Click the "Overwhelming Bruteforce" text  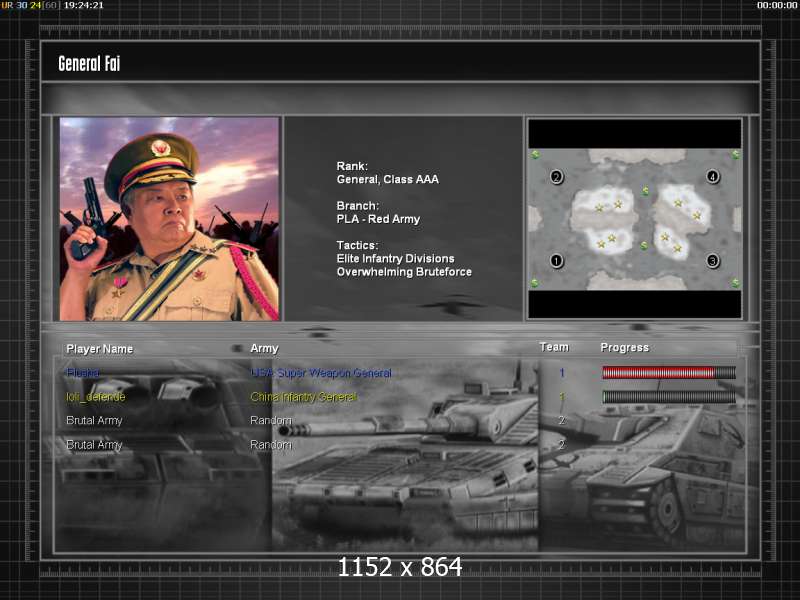click(x=404, y=271)
